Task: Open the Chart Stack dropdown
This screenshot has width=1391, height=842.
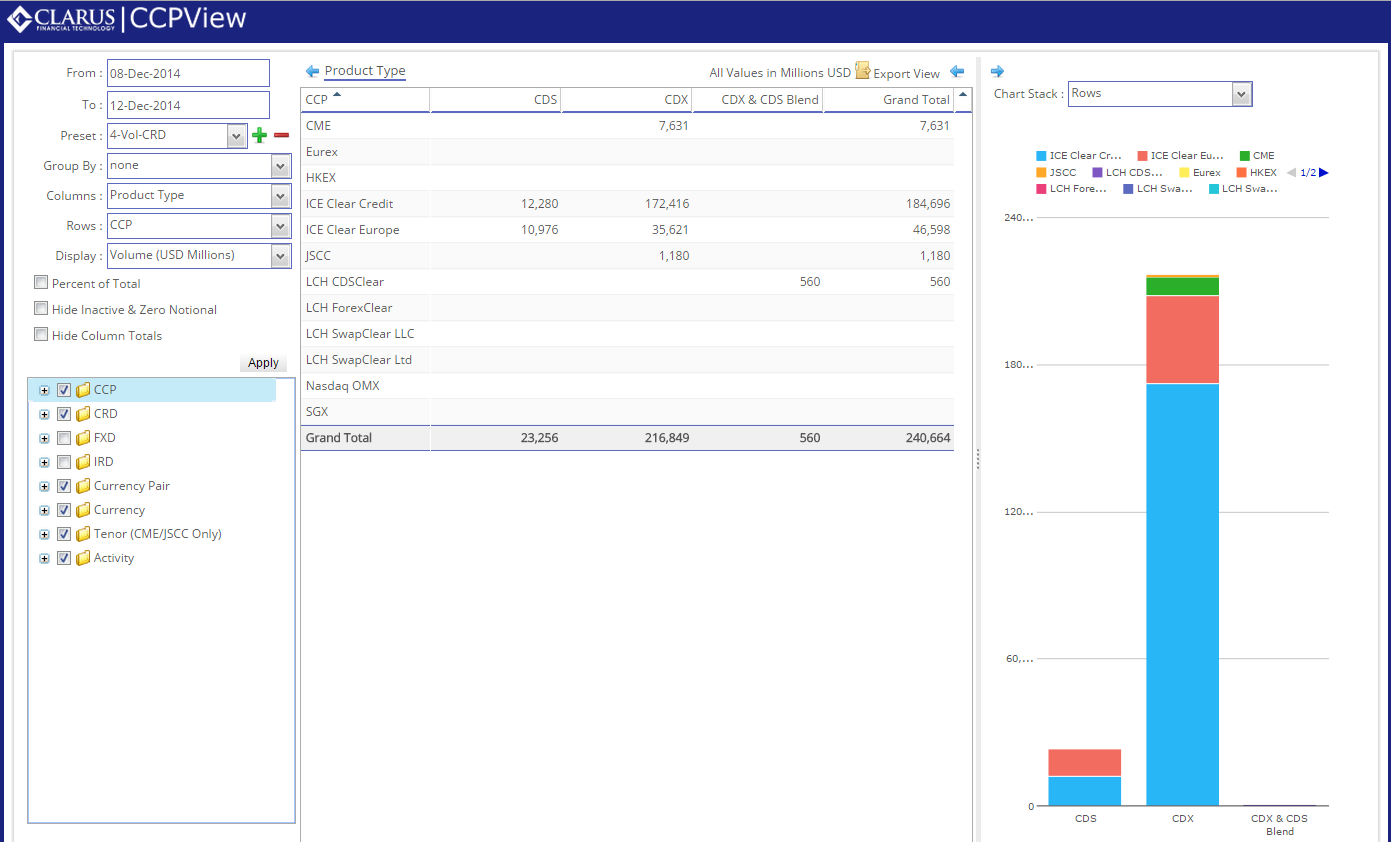Action: click(x=1242, y=94)
